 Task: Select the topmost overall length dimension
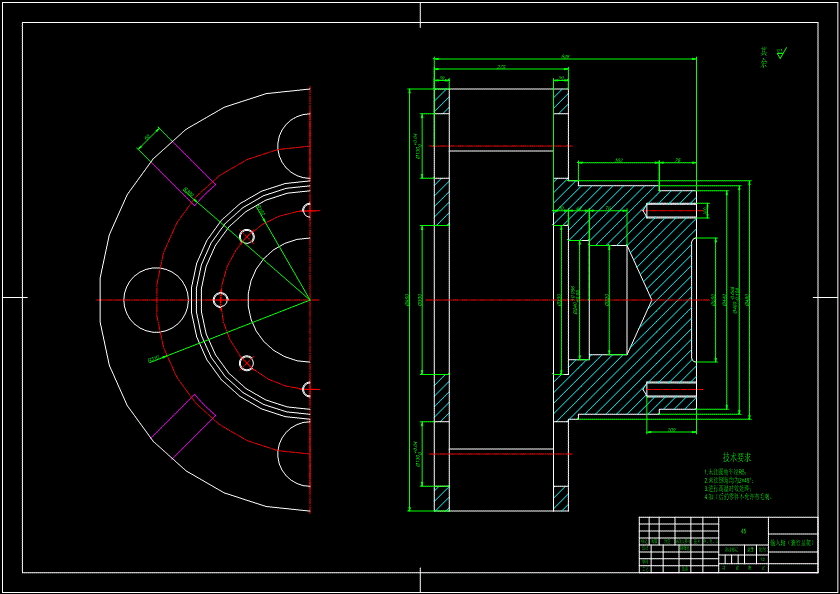565,58
